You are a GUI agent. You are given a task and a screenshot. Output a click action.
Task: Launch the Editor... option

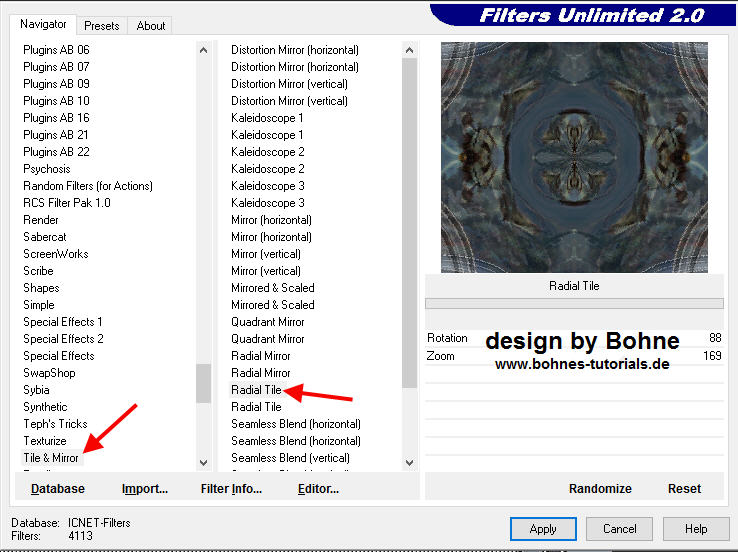318,489
